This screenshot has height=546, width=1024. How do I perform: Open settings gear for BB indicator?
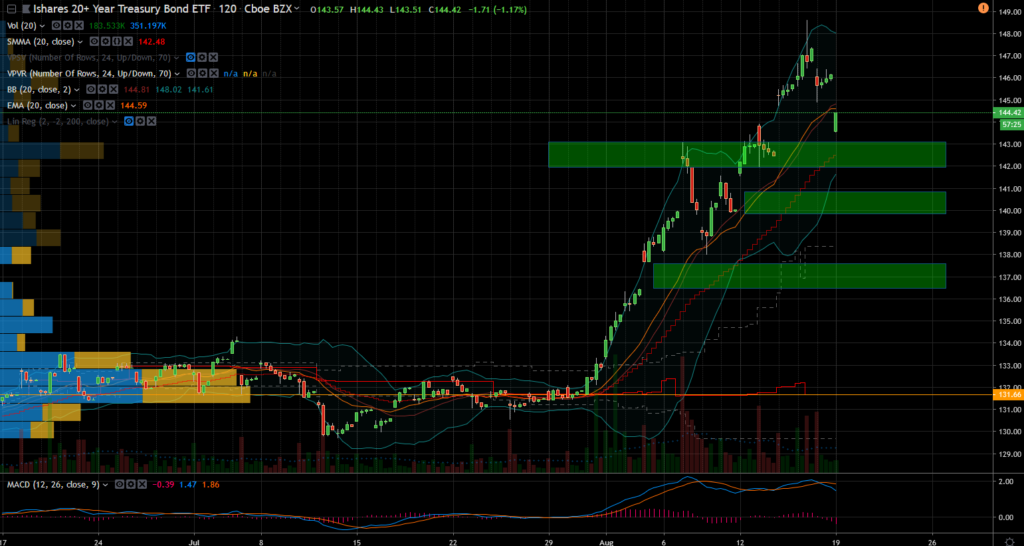click(x=102, y=89)
